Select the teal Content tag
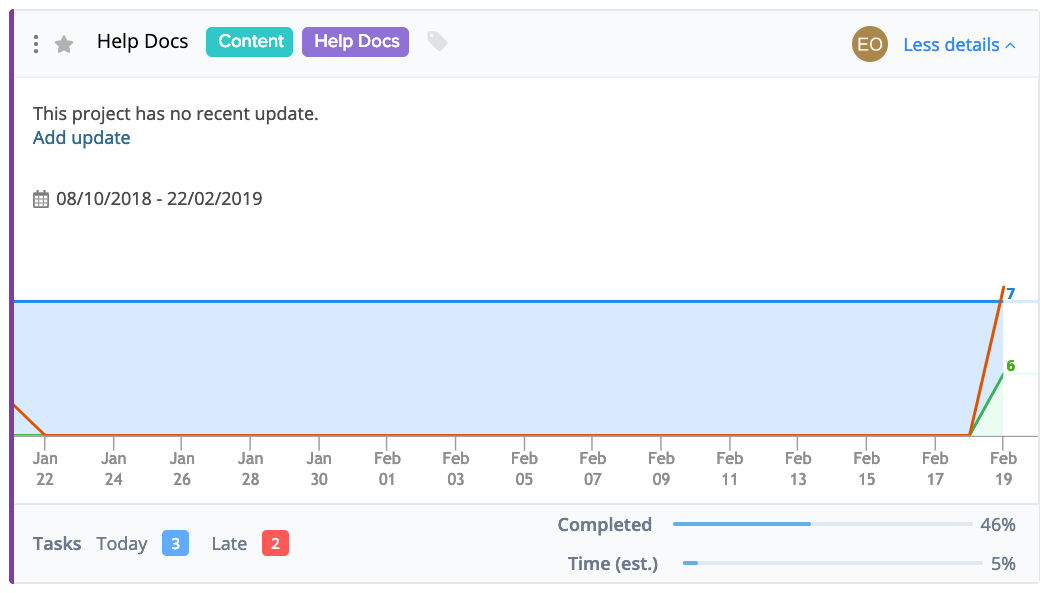This screenshot has width=1048, height=593. pos(249,41)
